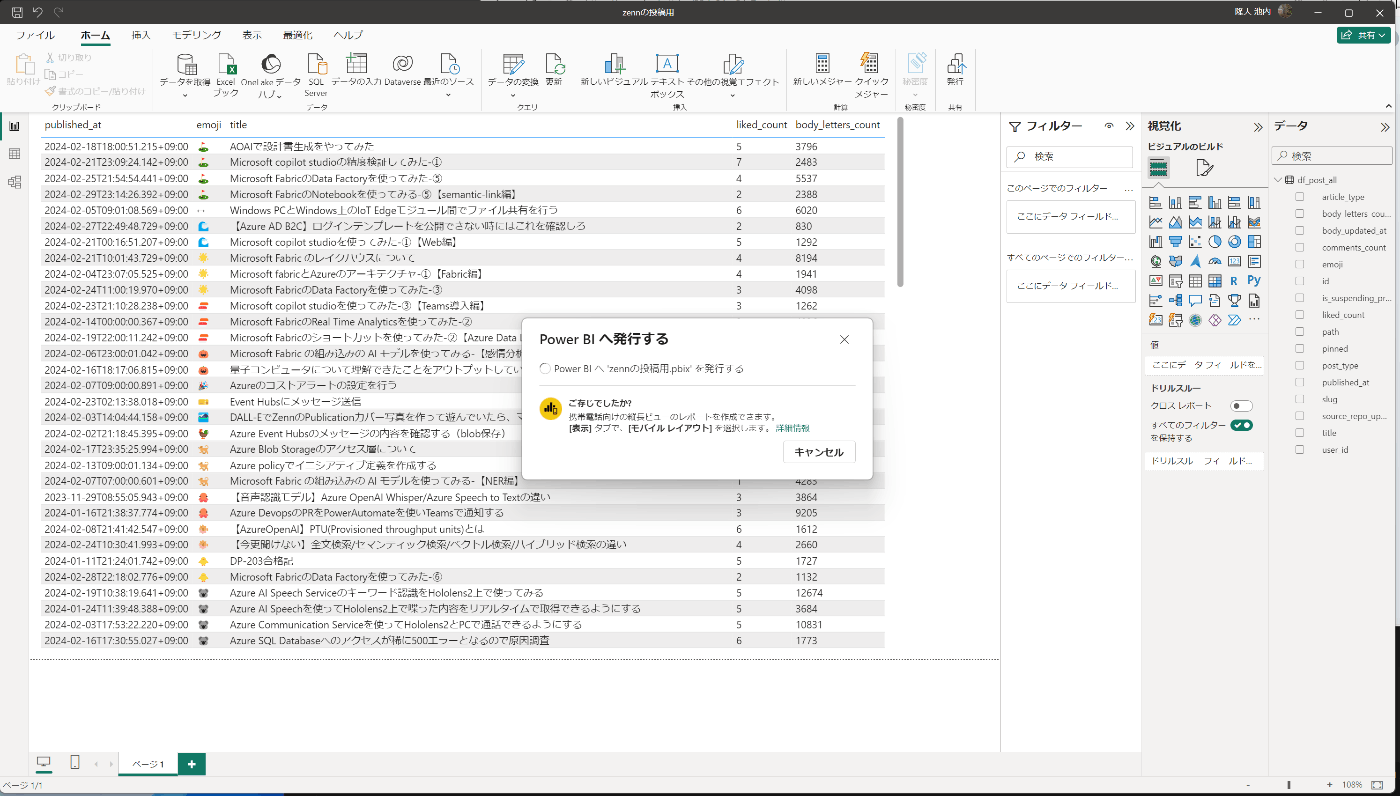Open the View (表示) ribbon tab
The width and height of the screenshot is (1400, 796).
pyautogui.click(x=252, y=35)
